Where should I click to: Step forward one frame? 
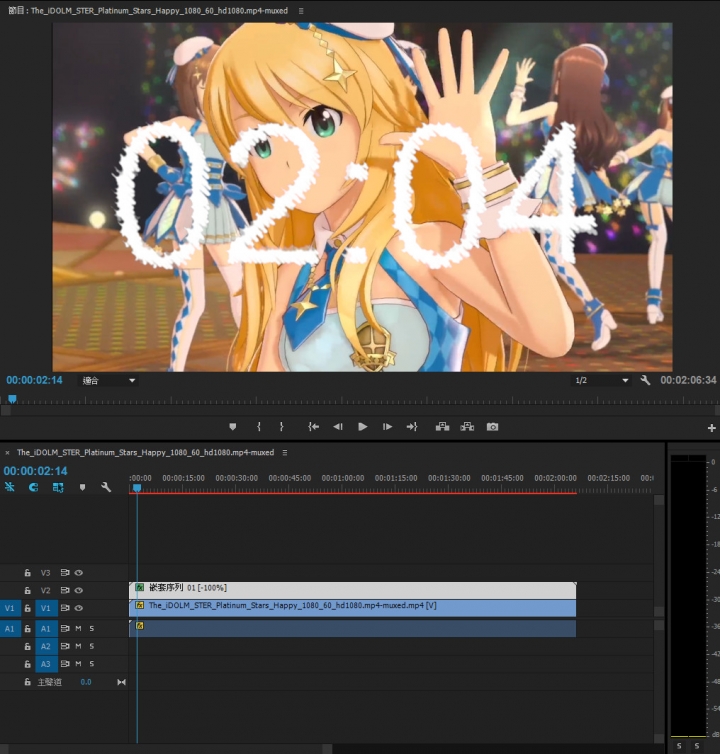coord(387,427)
